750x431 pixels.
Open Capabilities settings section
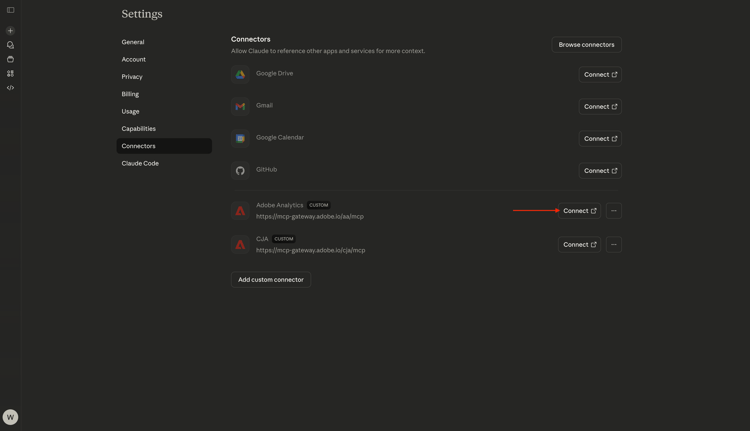pos(164,129)
